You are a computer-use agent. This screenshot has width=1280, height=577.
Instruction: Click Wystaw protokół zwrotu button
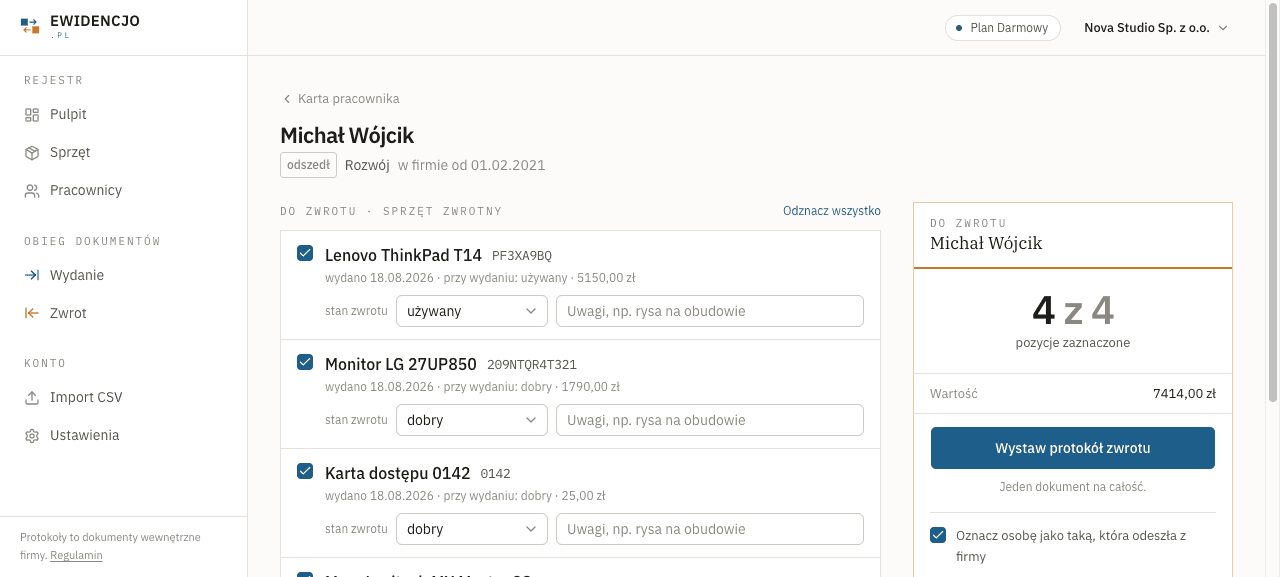coord(1073,448)
